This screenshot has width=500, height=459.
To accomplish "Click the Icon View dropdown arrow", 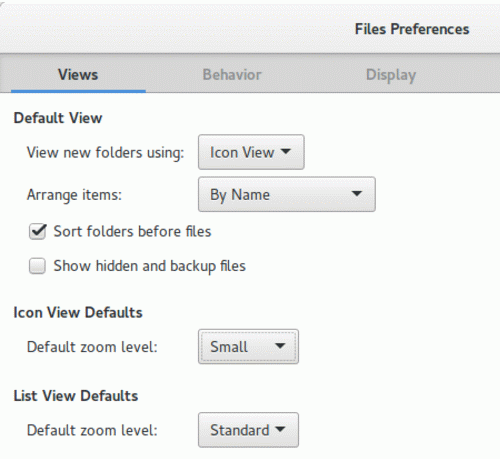I will click(x=286, y=151).
